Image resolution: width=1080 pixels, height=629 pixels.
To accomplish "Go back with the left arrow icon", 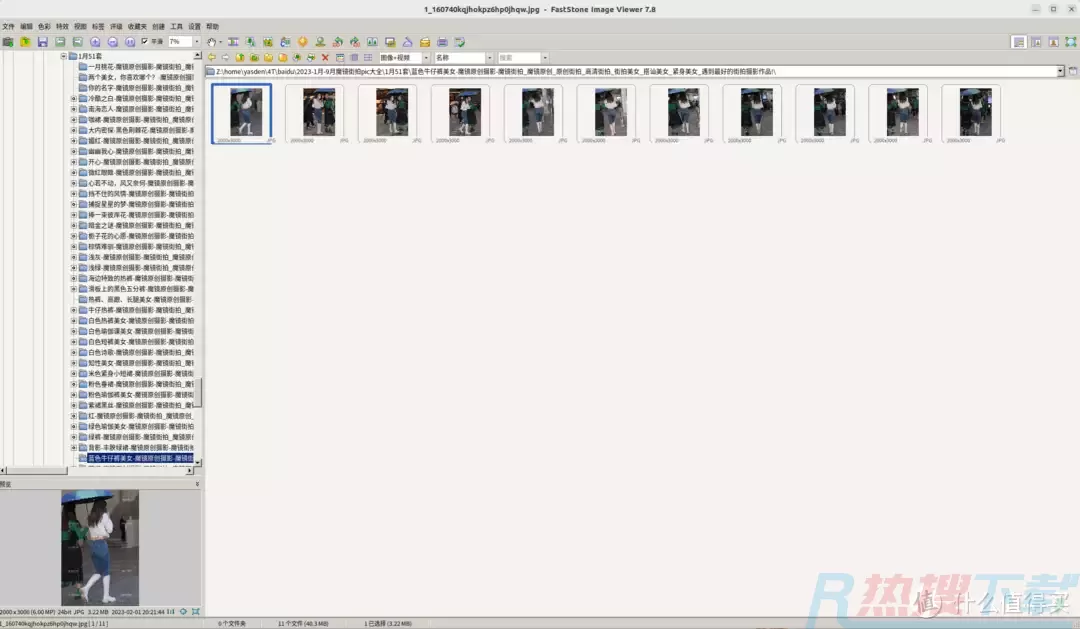I will click(x=211, y=58).
